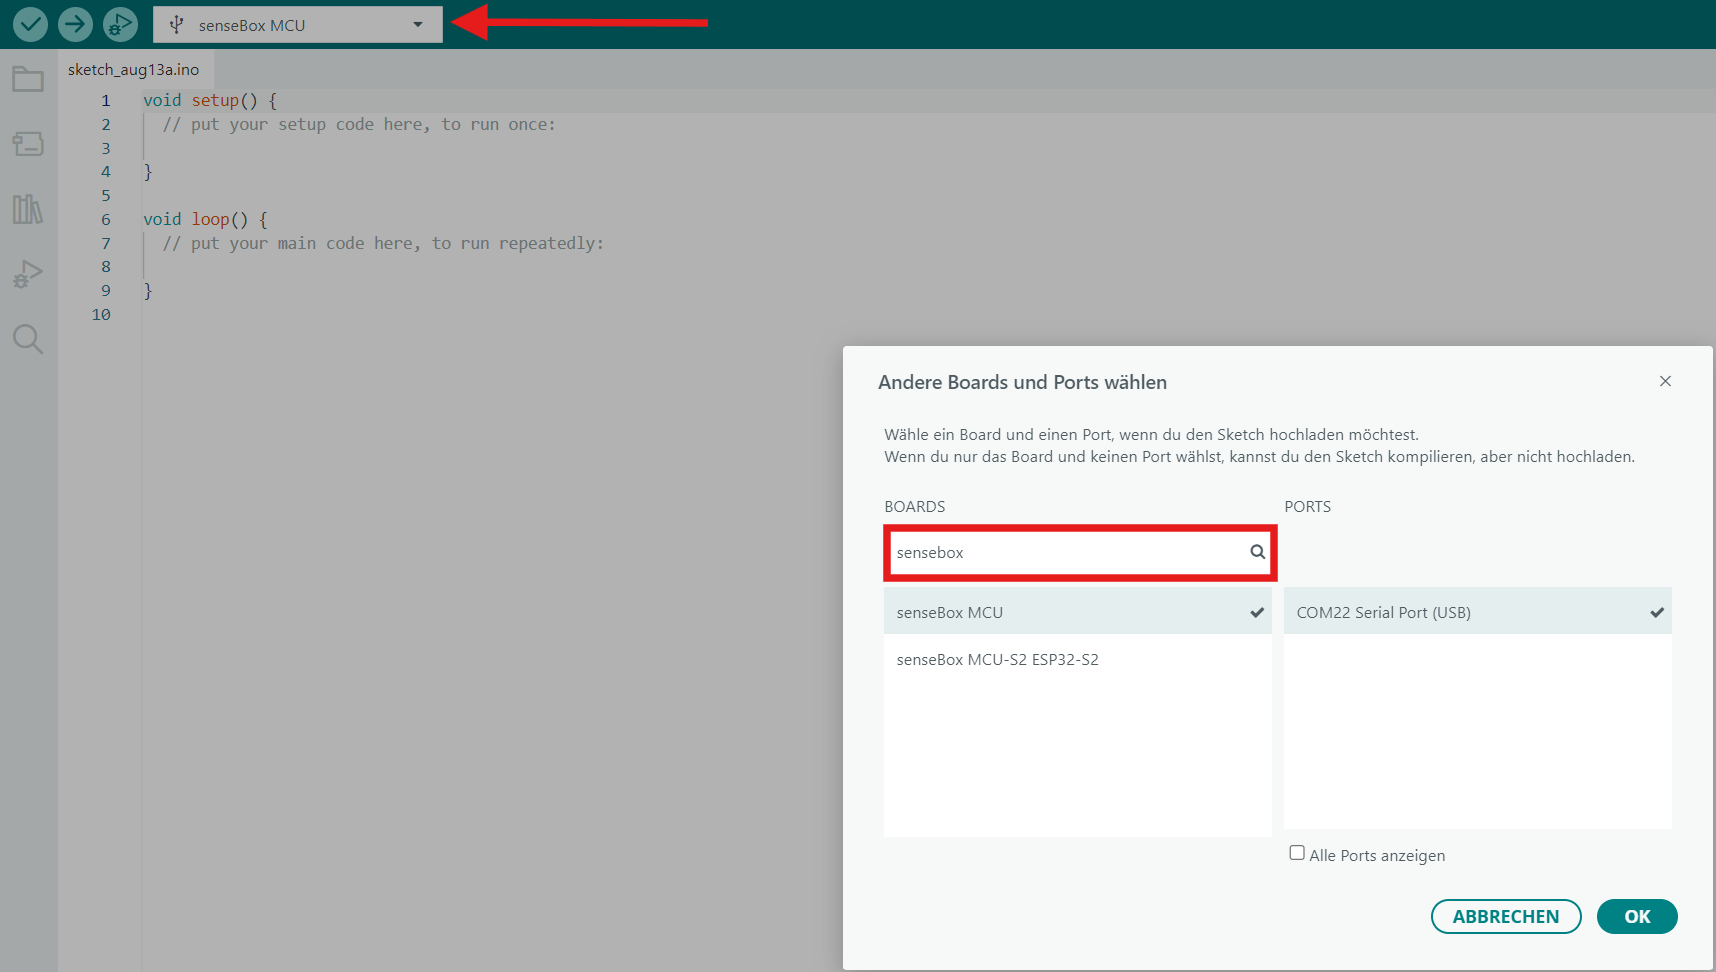The height and width of the screenshot is (972, 1716).
Task: Expand the senseBox MCU board selector dropdown
Action: (x=297, y=25)
